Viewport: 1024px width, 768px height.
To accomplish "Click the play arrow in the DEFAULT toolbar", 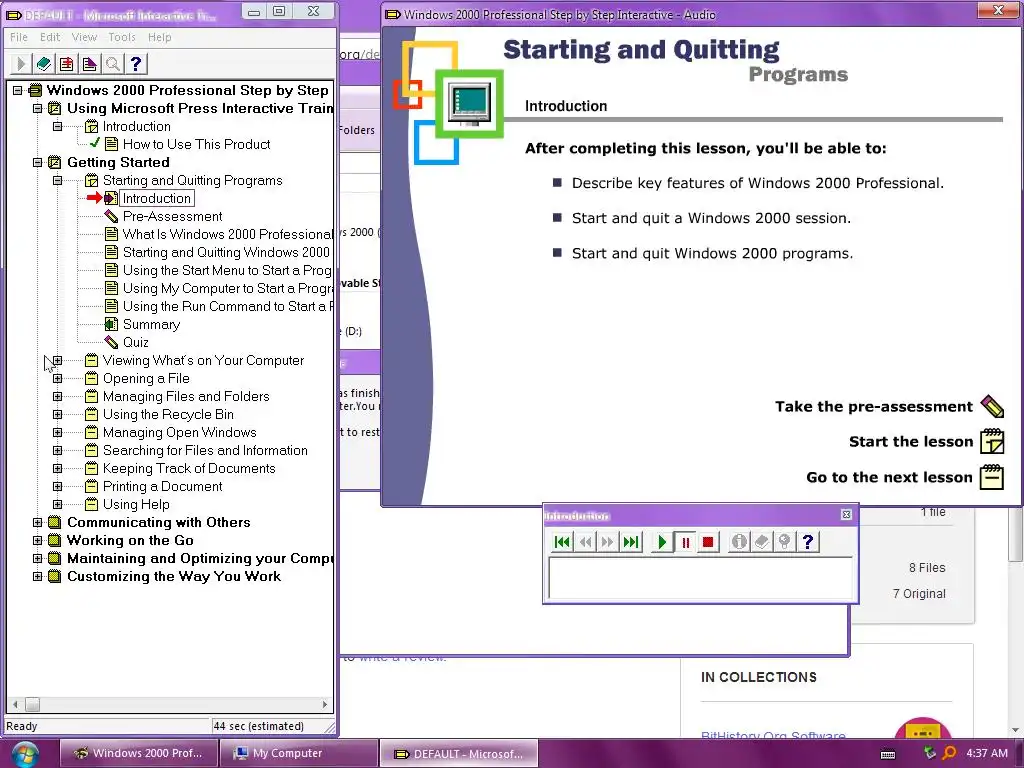I will (x=20, y=64).
